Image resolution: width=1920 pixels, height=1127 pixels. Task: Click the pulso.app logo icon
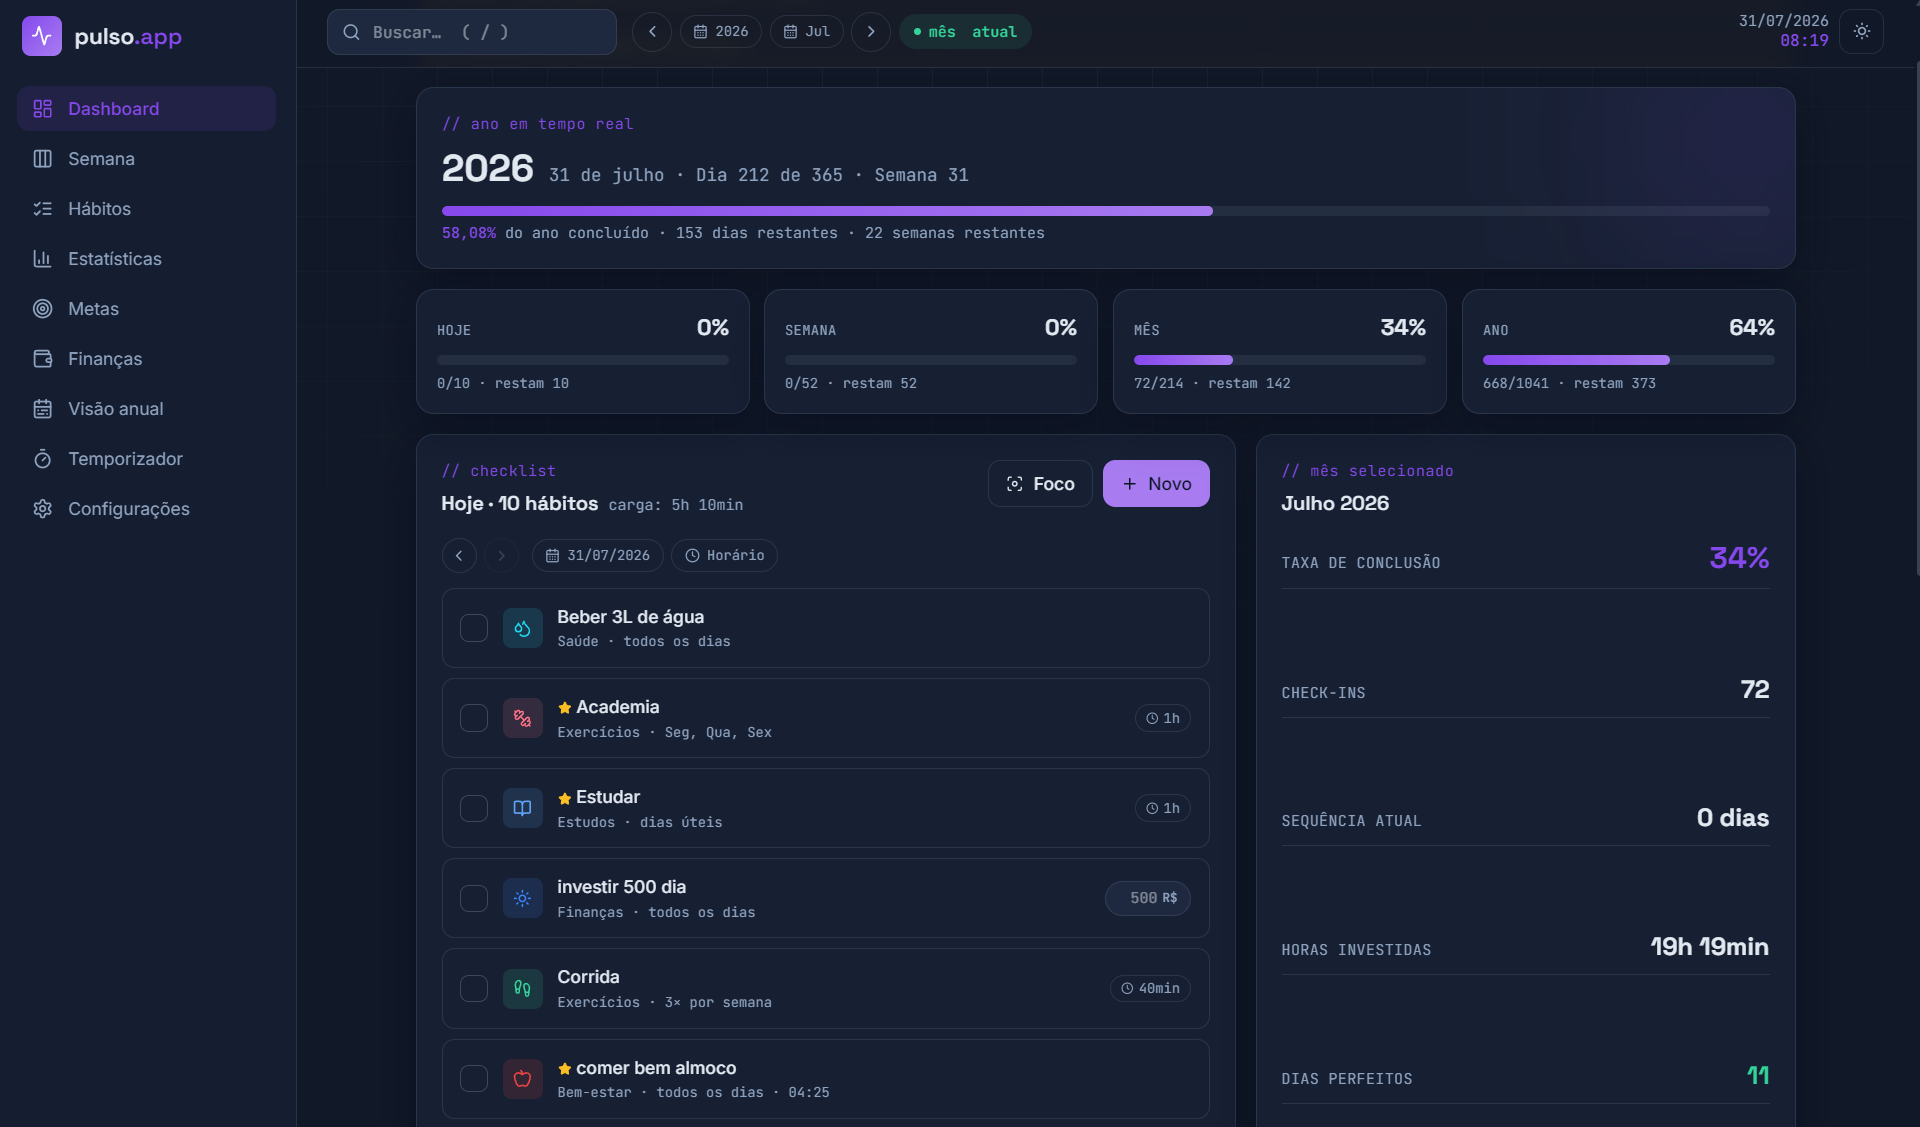42,36
